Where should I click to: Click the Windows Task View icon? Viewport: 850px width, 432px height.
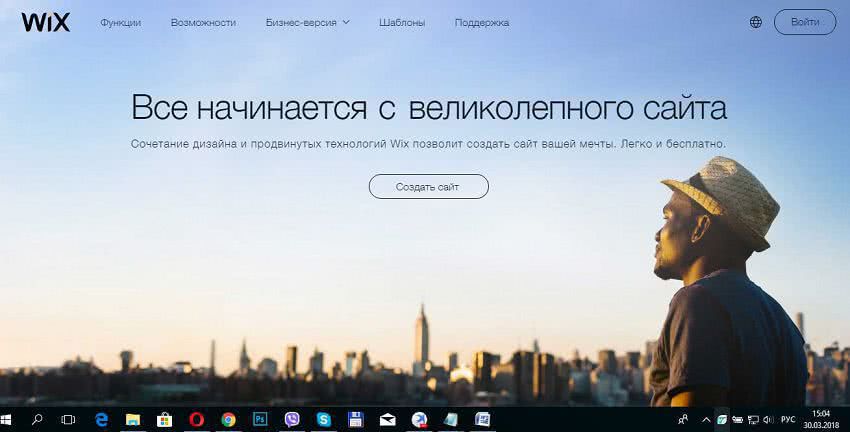(69, 420)
